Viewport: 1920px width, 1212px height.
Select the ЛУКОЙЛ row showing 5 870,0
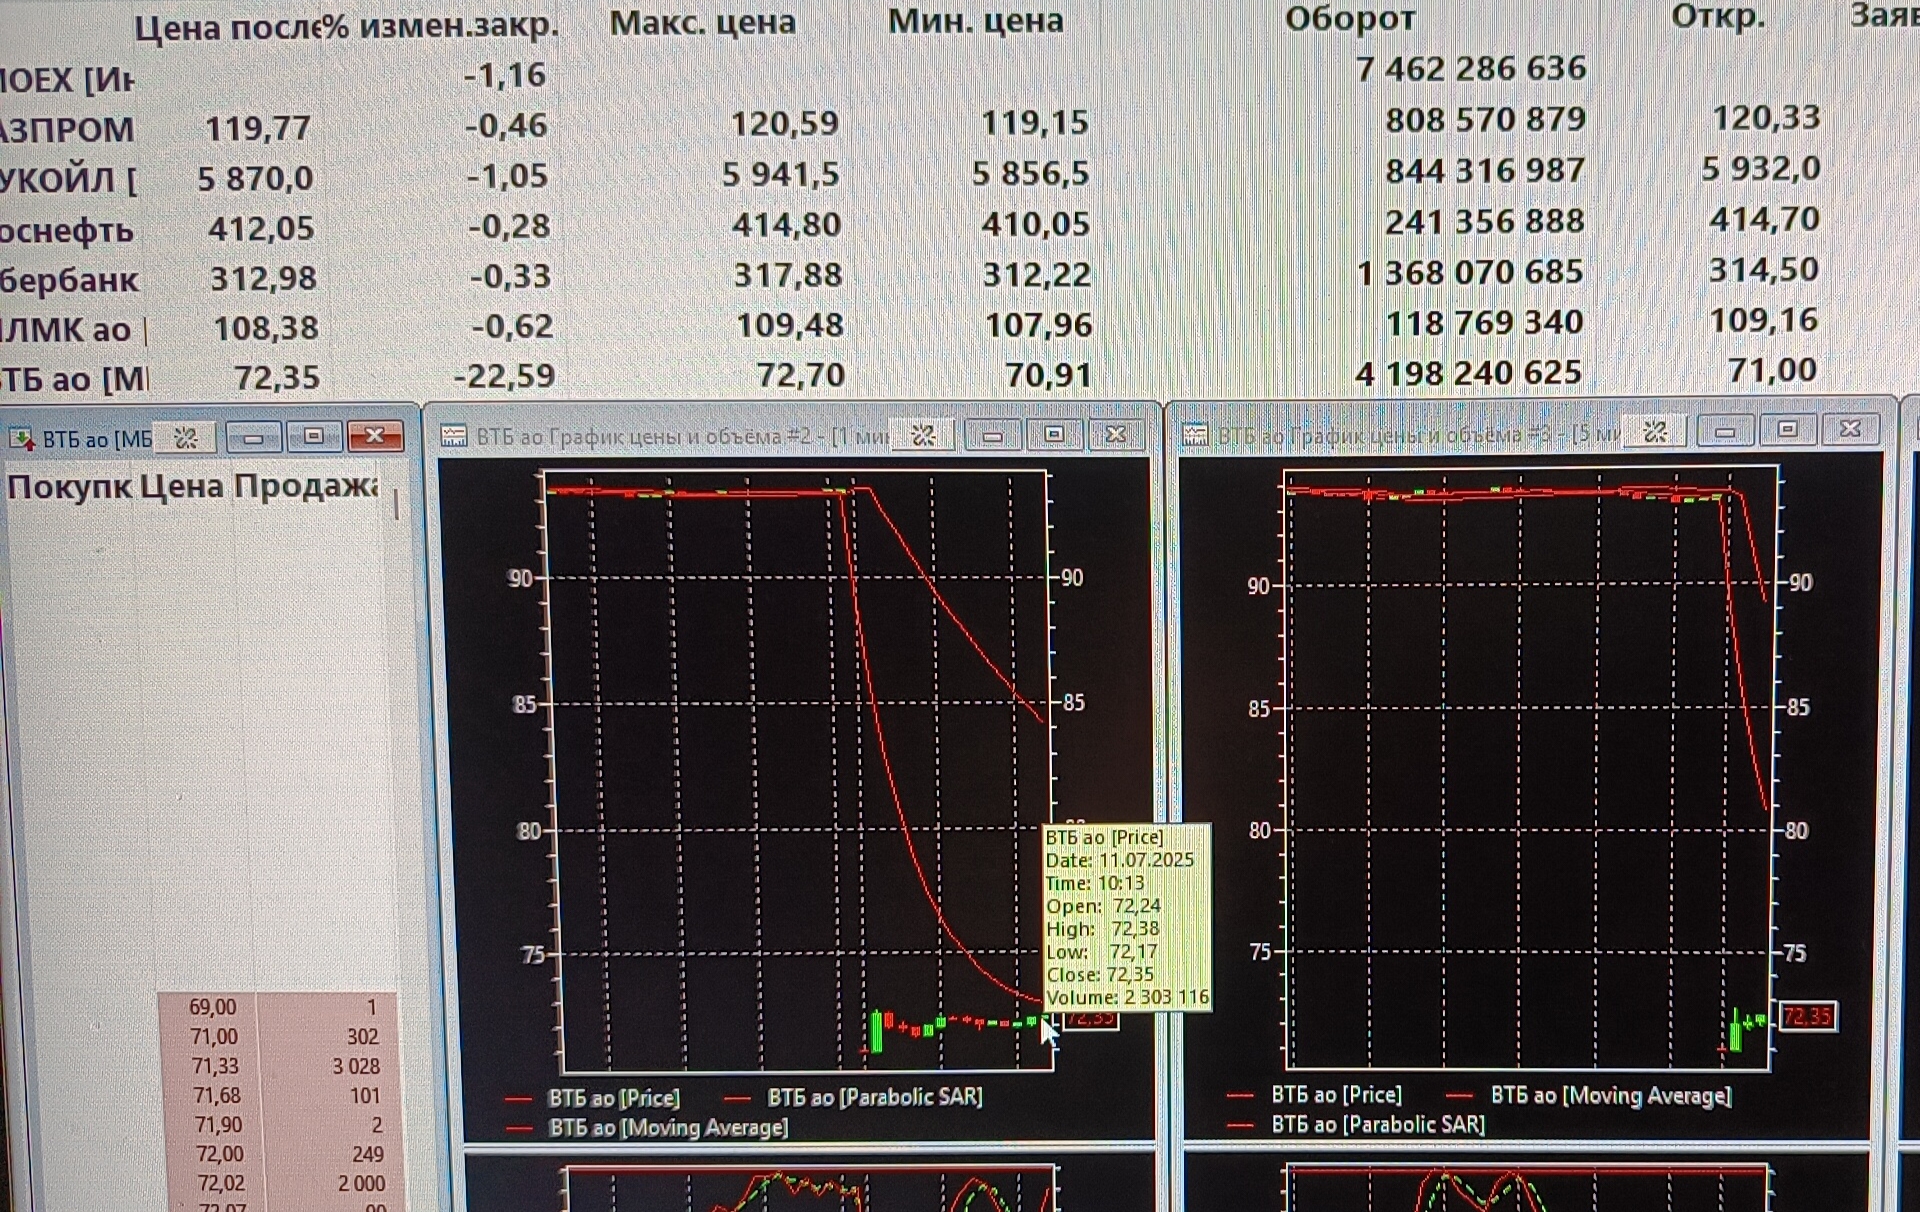[x=70, y=180]
